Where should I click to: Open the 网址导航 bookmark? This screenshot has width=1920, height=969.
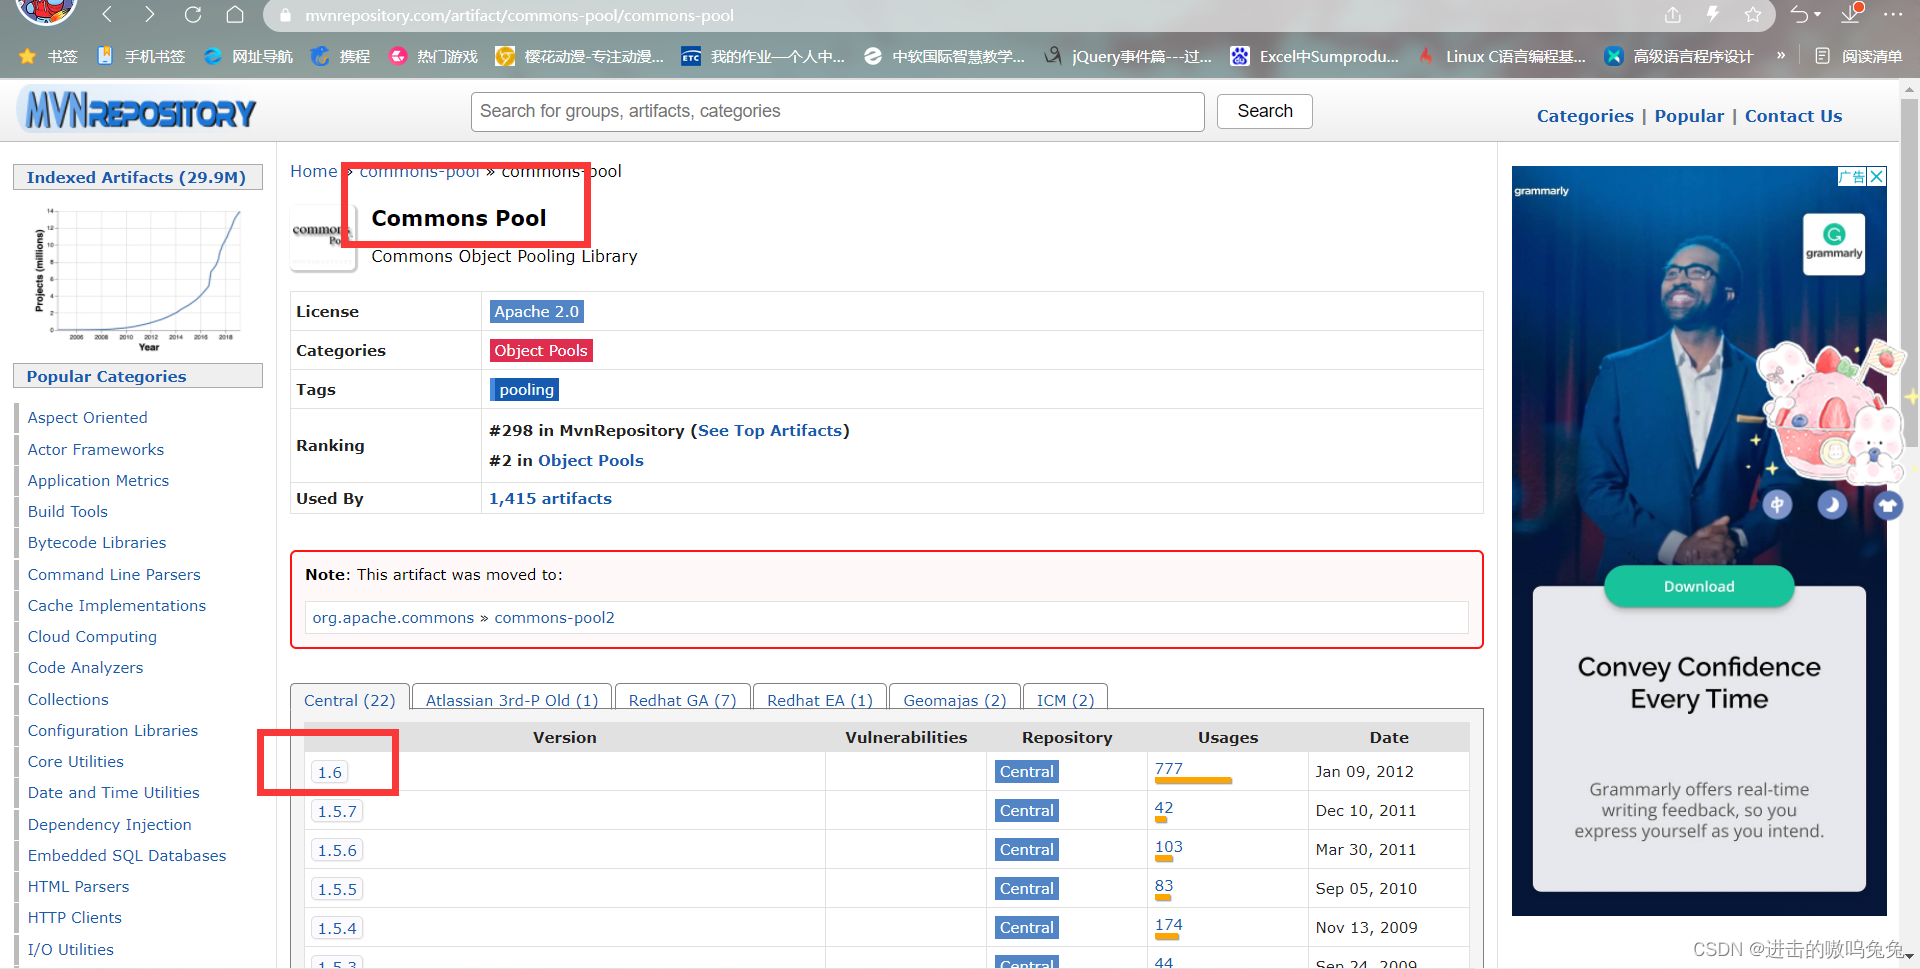248,56
